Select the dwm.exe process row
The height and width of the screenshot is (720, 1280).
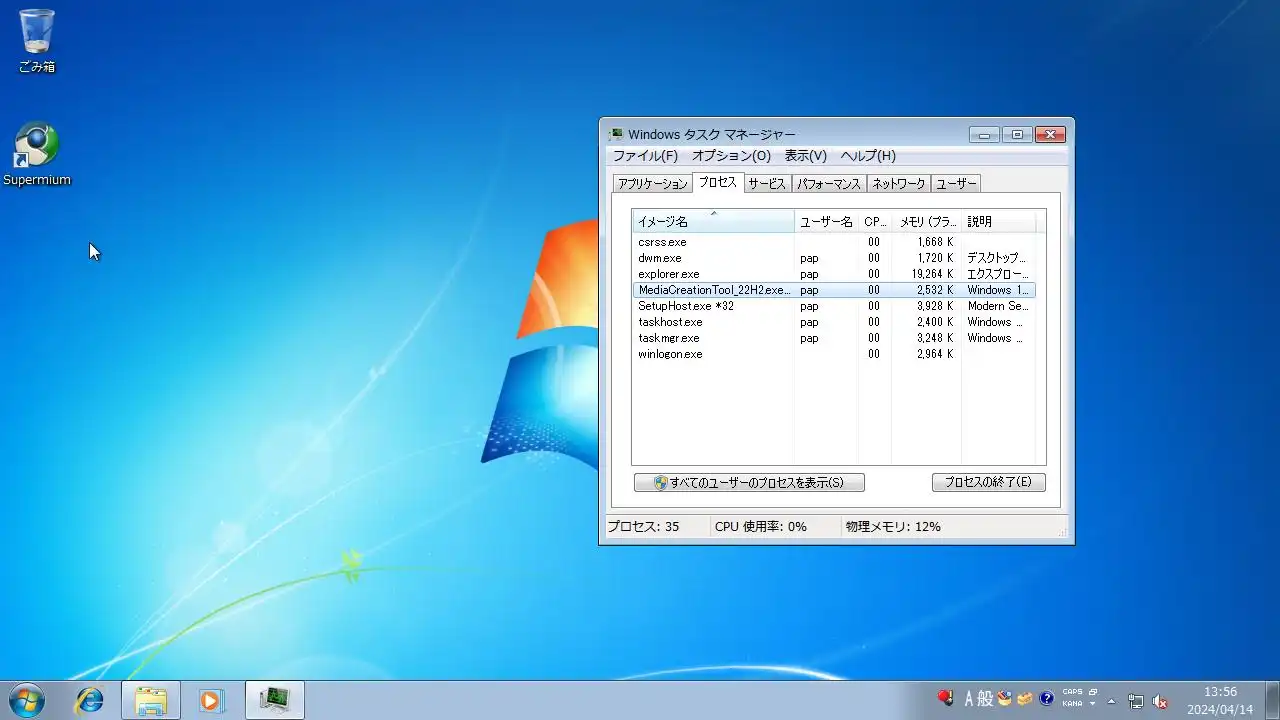[x=834, y=258]
